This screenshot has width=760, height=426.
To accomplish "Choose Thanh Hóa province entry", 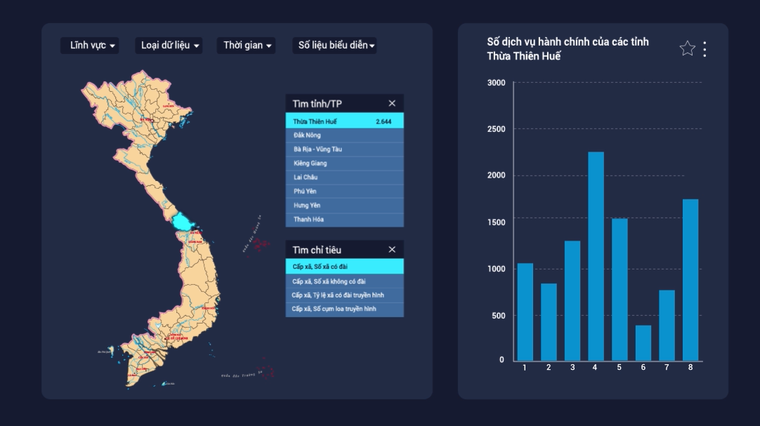I will point(344,218).
